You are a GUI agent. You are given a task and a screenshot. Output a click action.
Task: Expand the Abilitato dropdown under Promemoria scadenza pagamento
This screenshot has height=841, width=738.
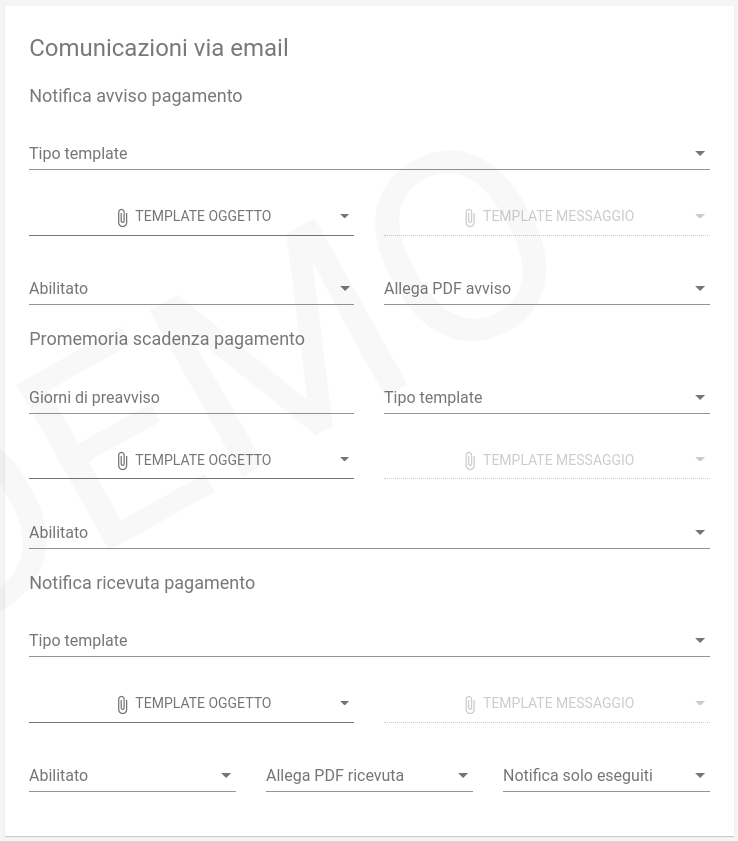pos(369,533)
